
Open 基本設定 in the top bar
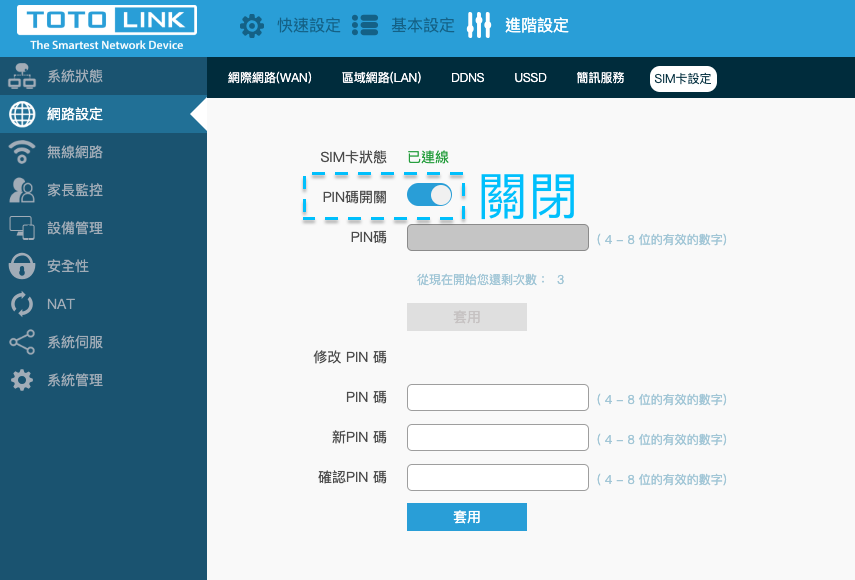423,25
